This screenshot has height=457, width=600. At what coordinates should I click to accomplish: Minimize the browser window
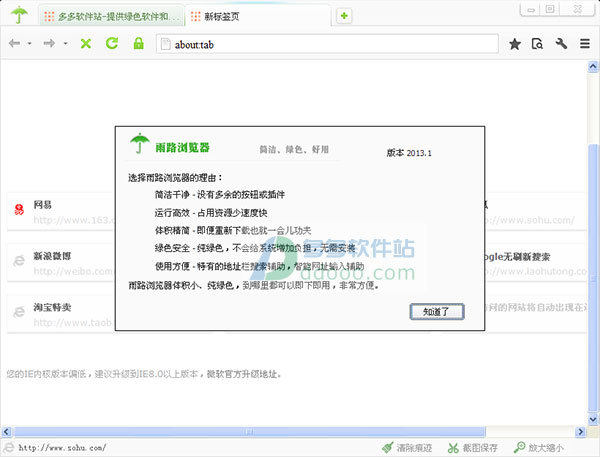coord(531,10)
